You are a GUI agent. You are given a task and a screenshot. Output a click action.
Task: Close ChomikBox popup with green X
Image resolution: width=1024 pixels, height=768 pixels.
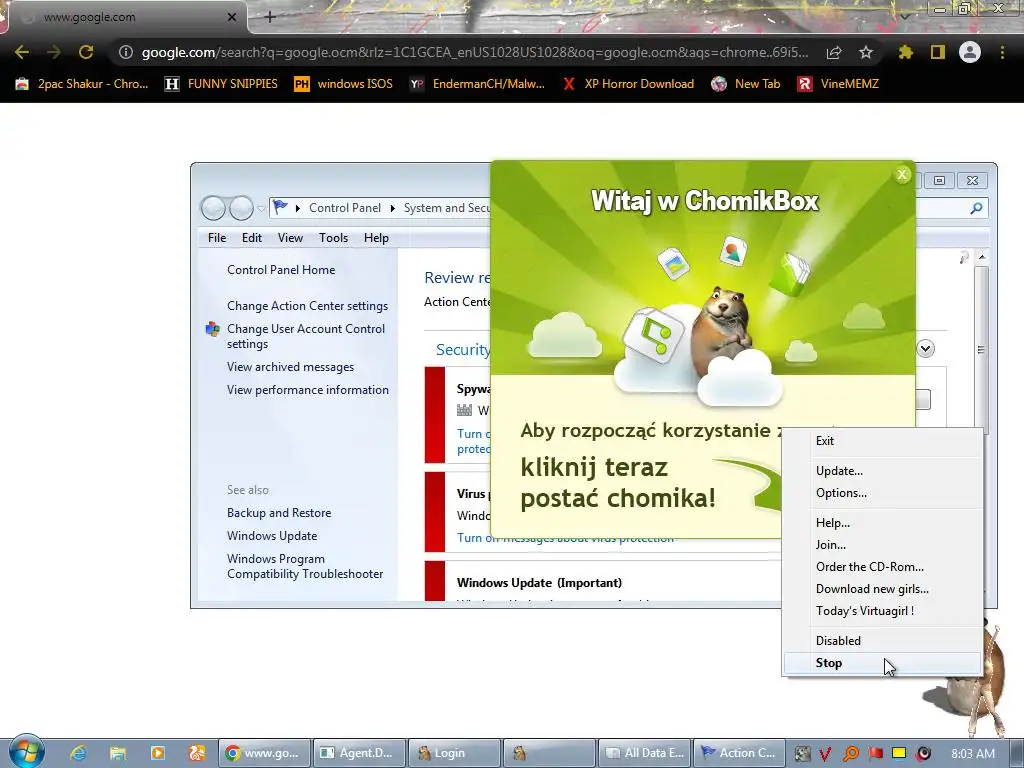click(x=902, y=174)
